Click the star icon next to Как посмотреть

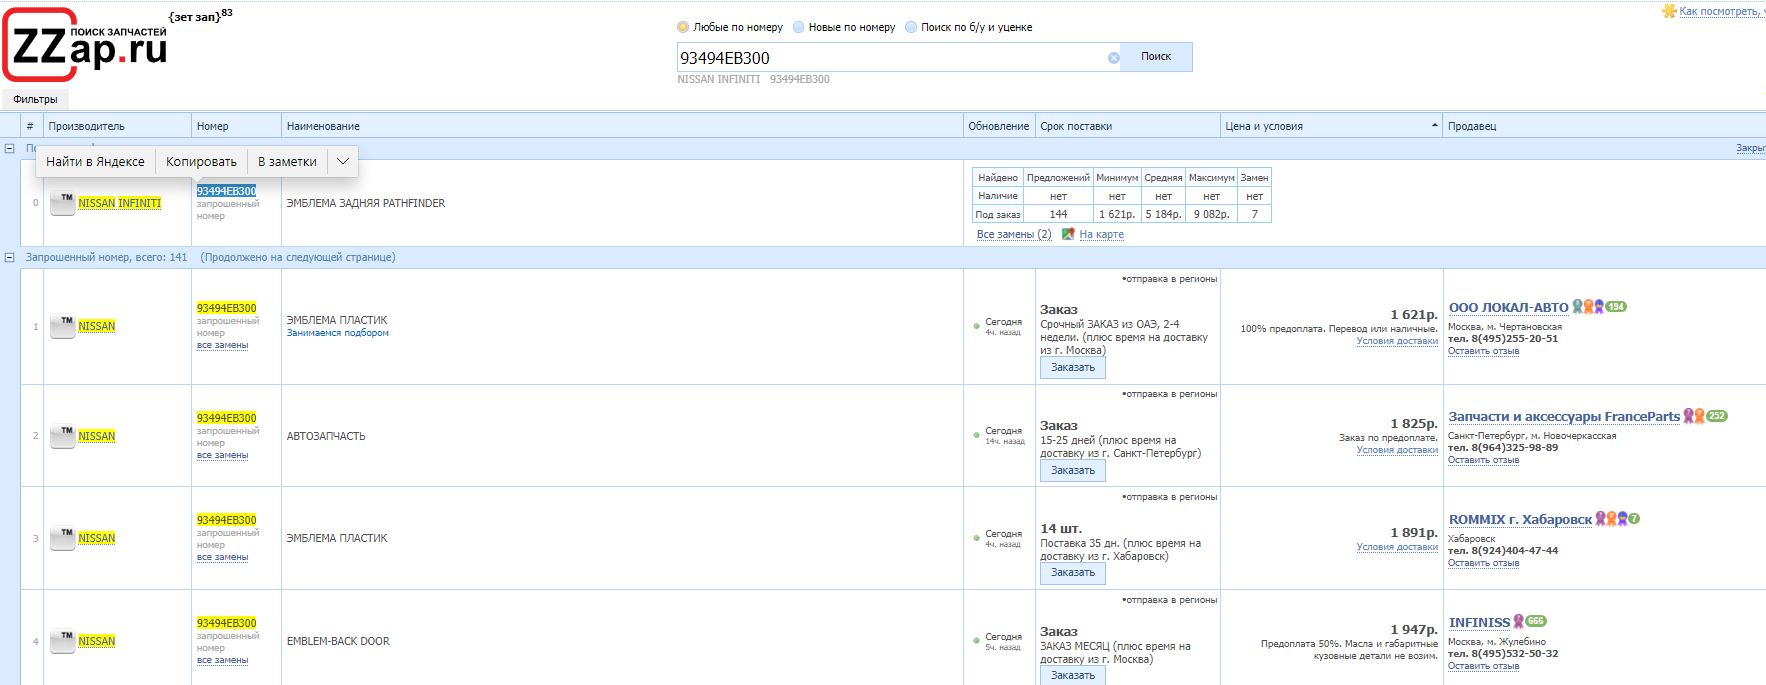pyautogui.click(x=1669, y=11)
